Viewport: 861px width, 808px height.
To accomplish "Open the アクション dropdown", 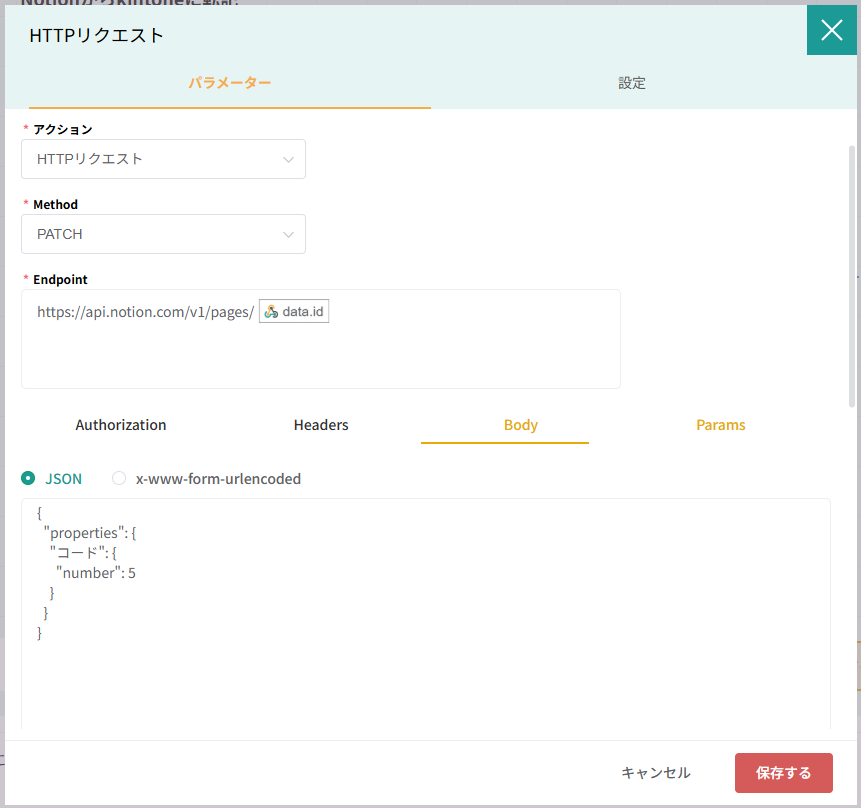I will tap(163, 159).
